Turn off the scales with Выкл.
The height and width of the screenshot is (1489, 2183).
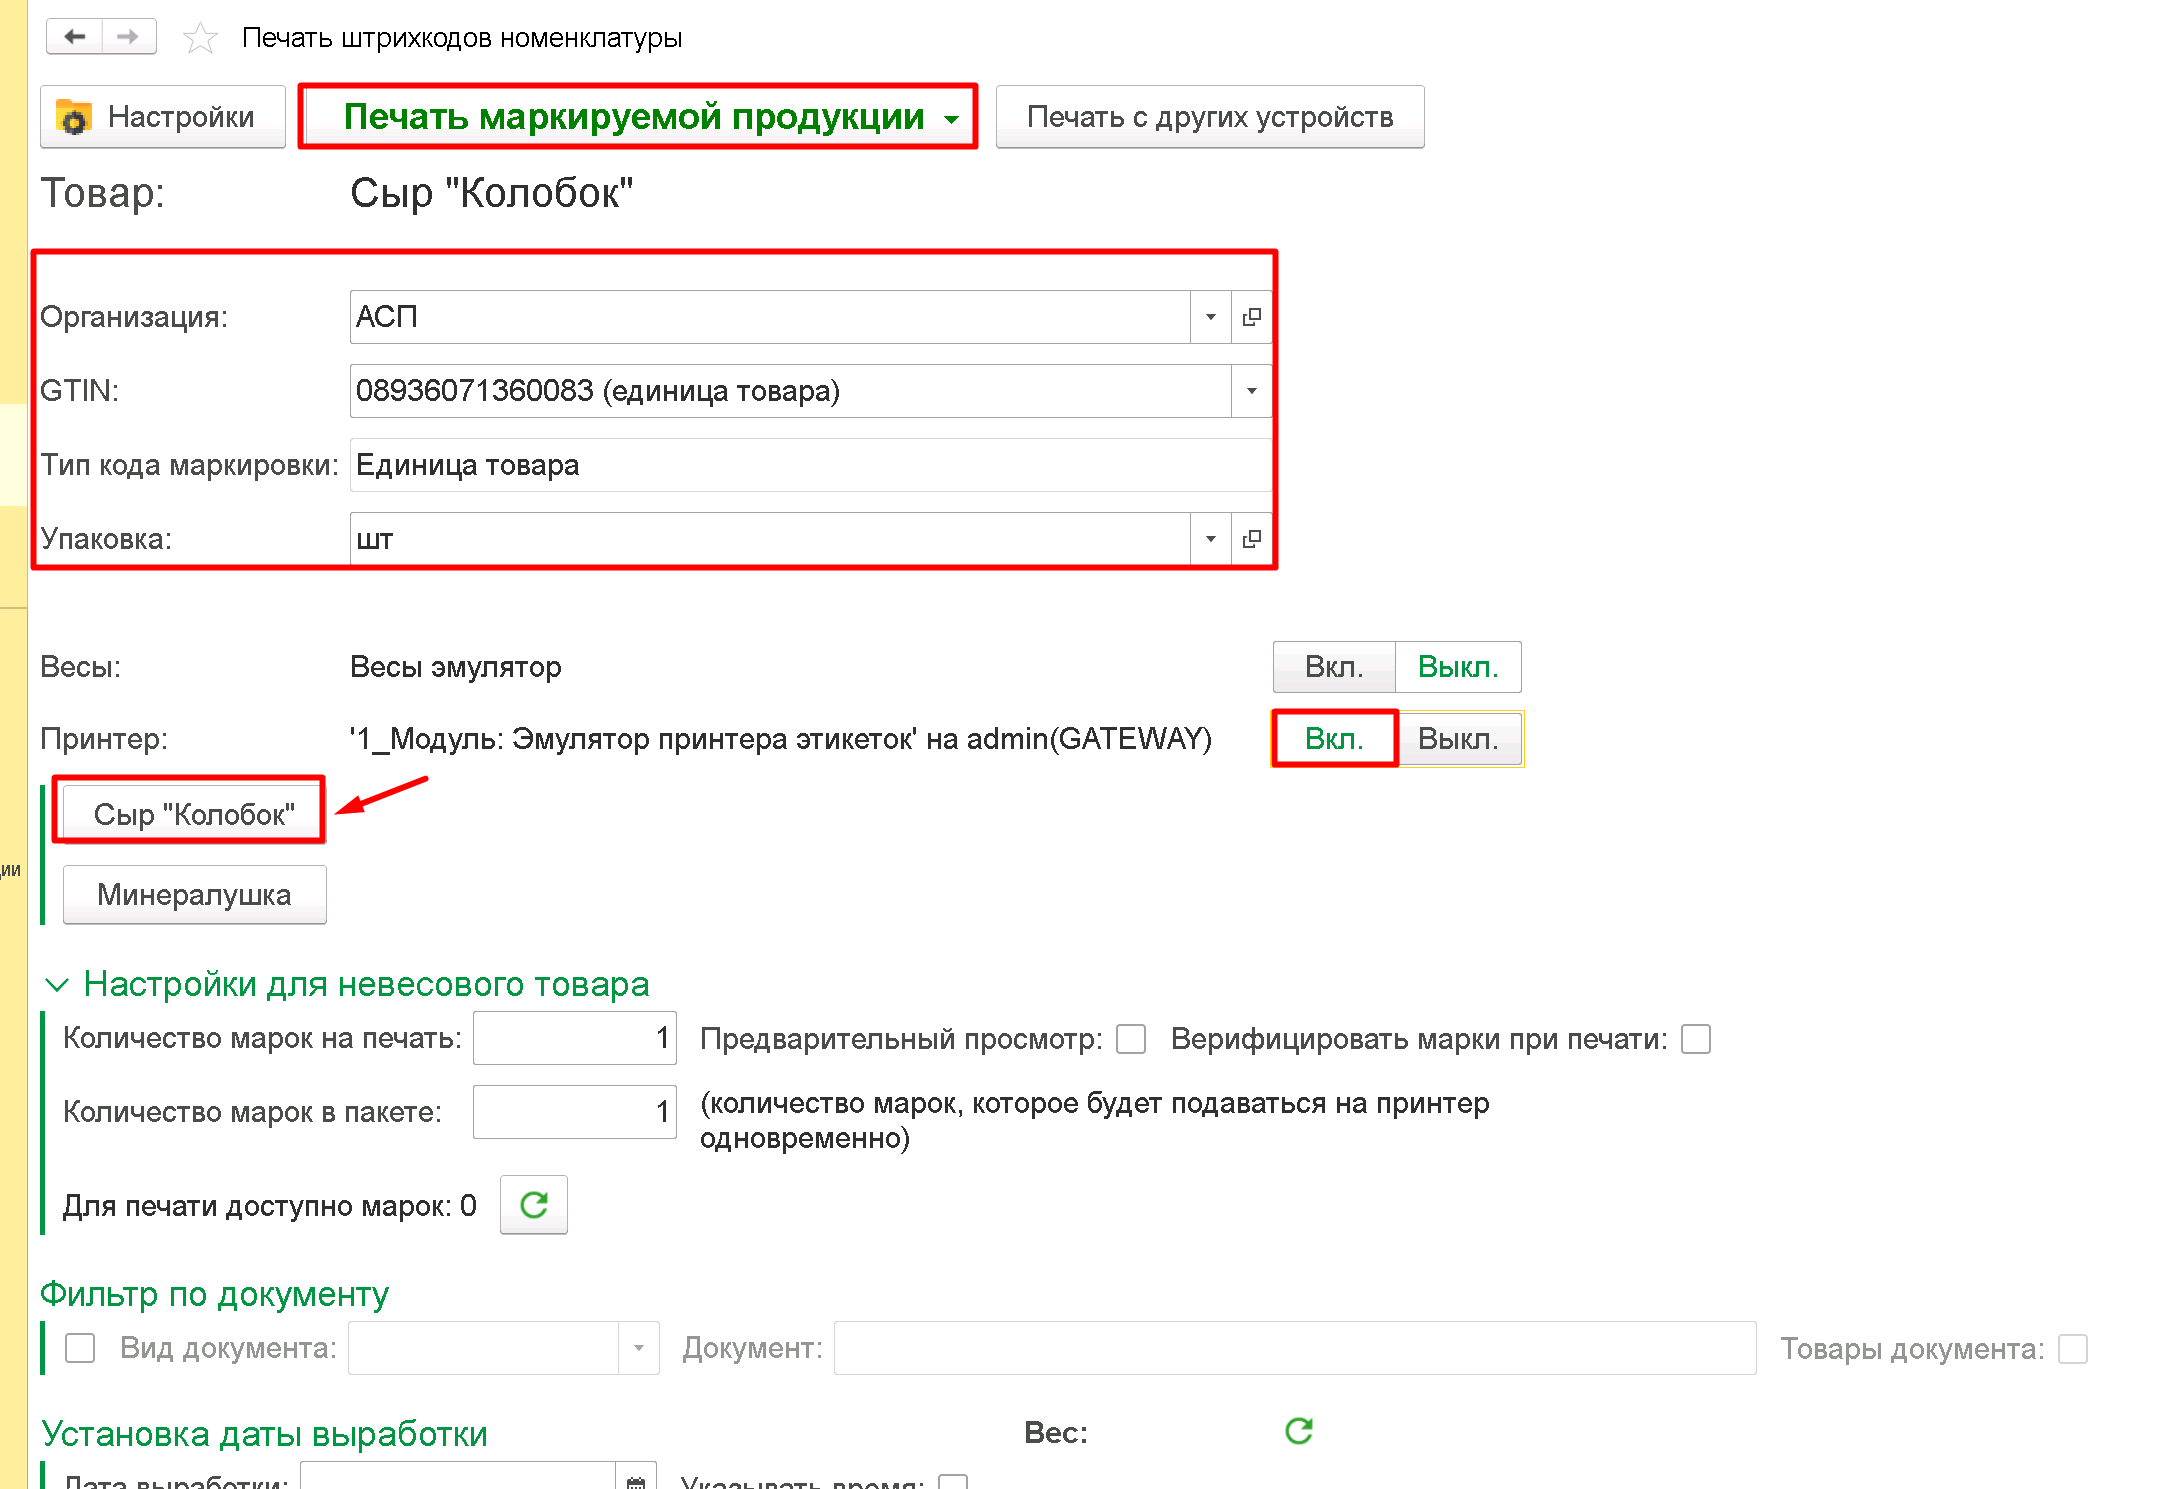(x=1458, y=667)
